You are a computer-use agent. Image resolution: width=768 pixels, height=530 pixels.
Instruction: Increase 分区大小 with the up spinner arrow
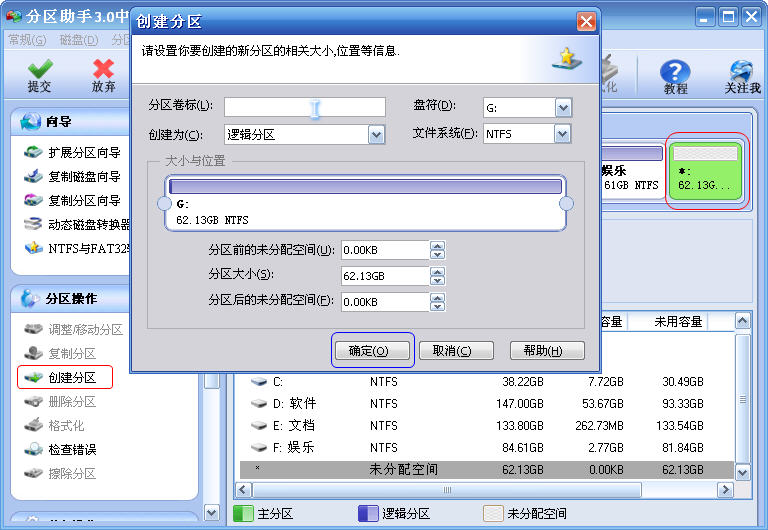pyautogui.click(x=437, y=270)
